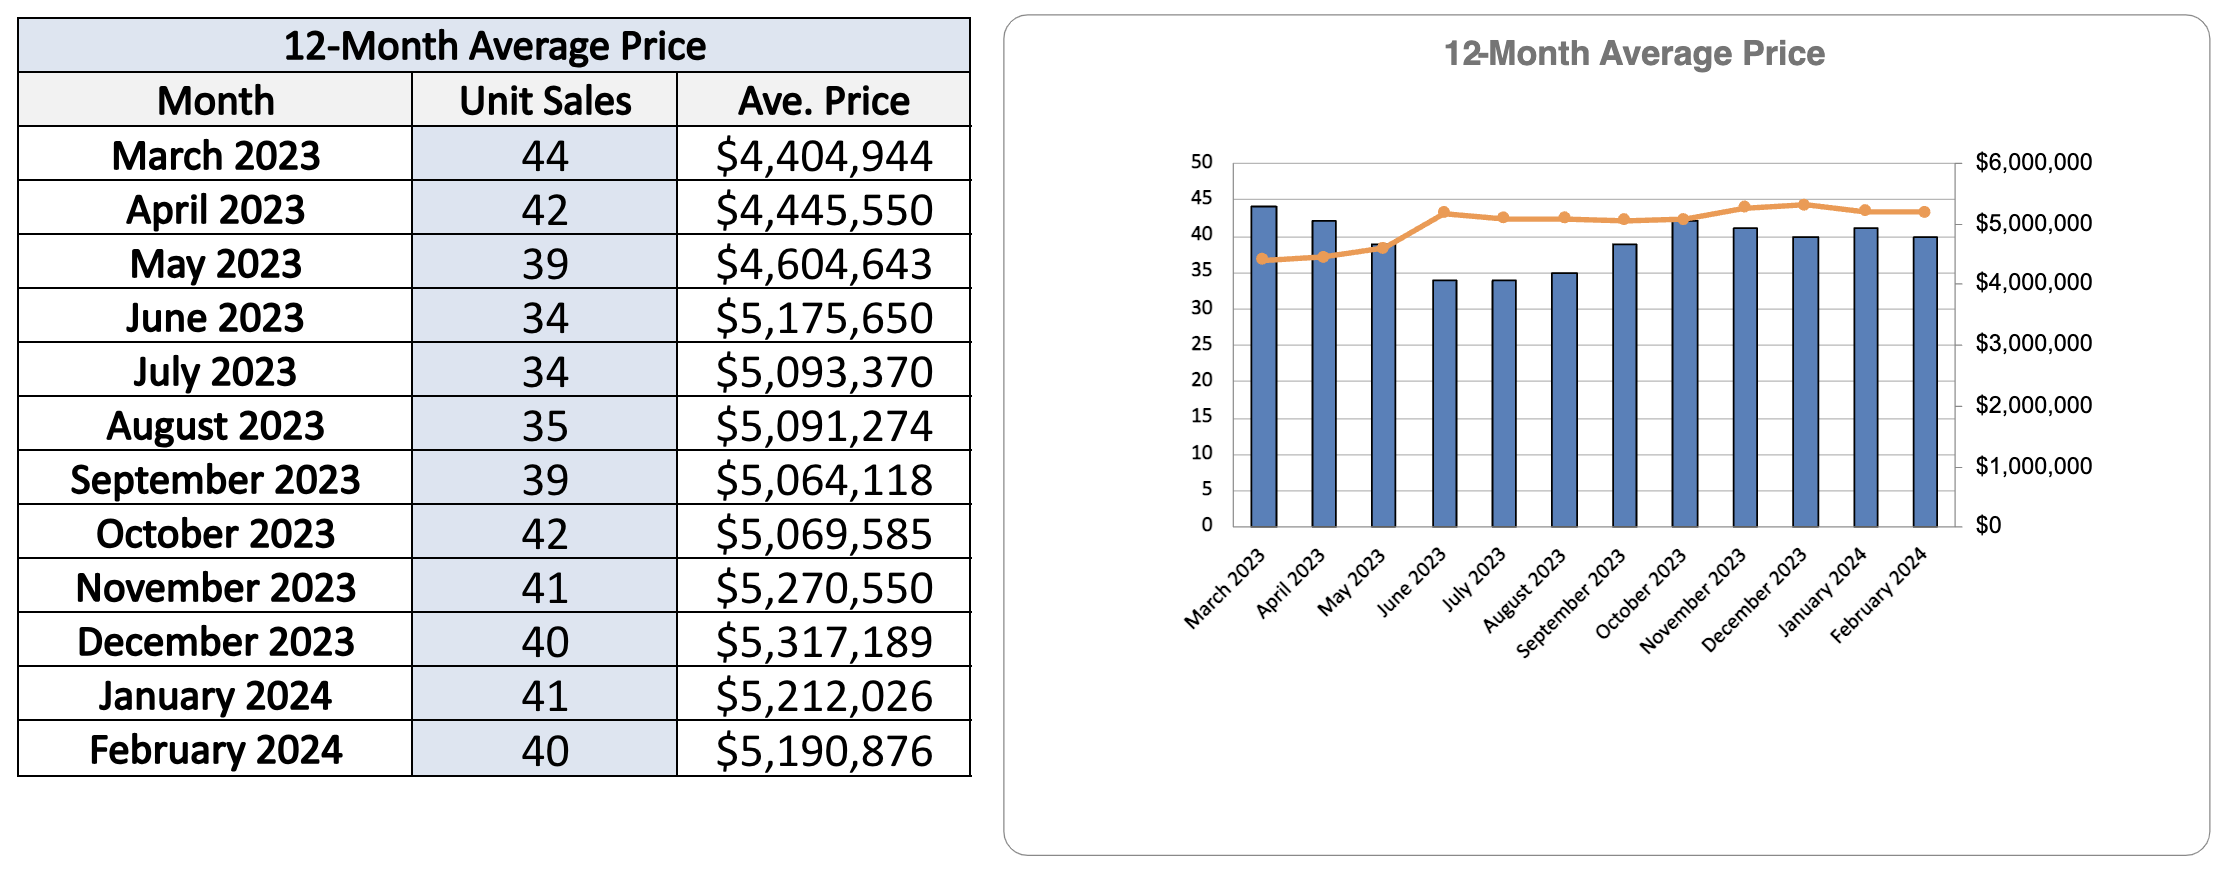Select the 'October 2023' table cell
This screenshot has height=874, width=2224.
click(215, 532)
